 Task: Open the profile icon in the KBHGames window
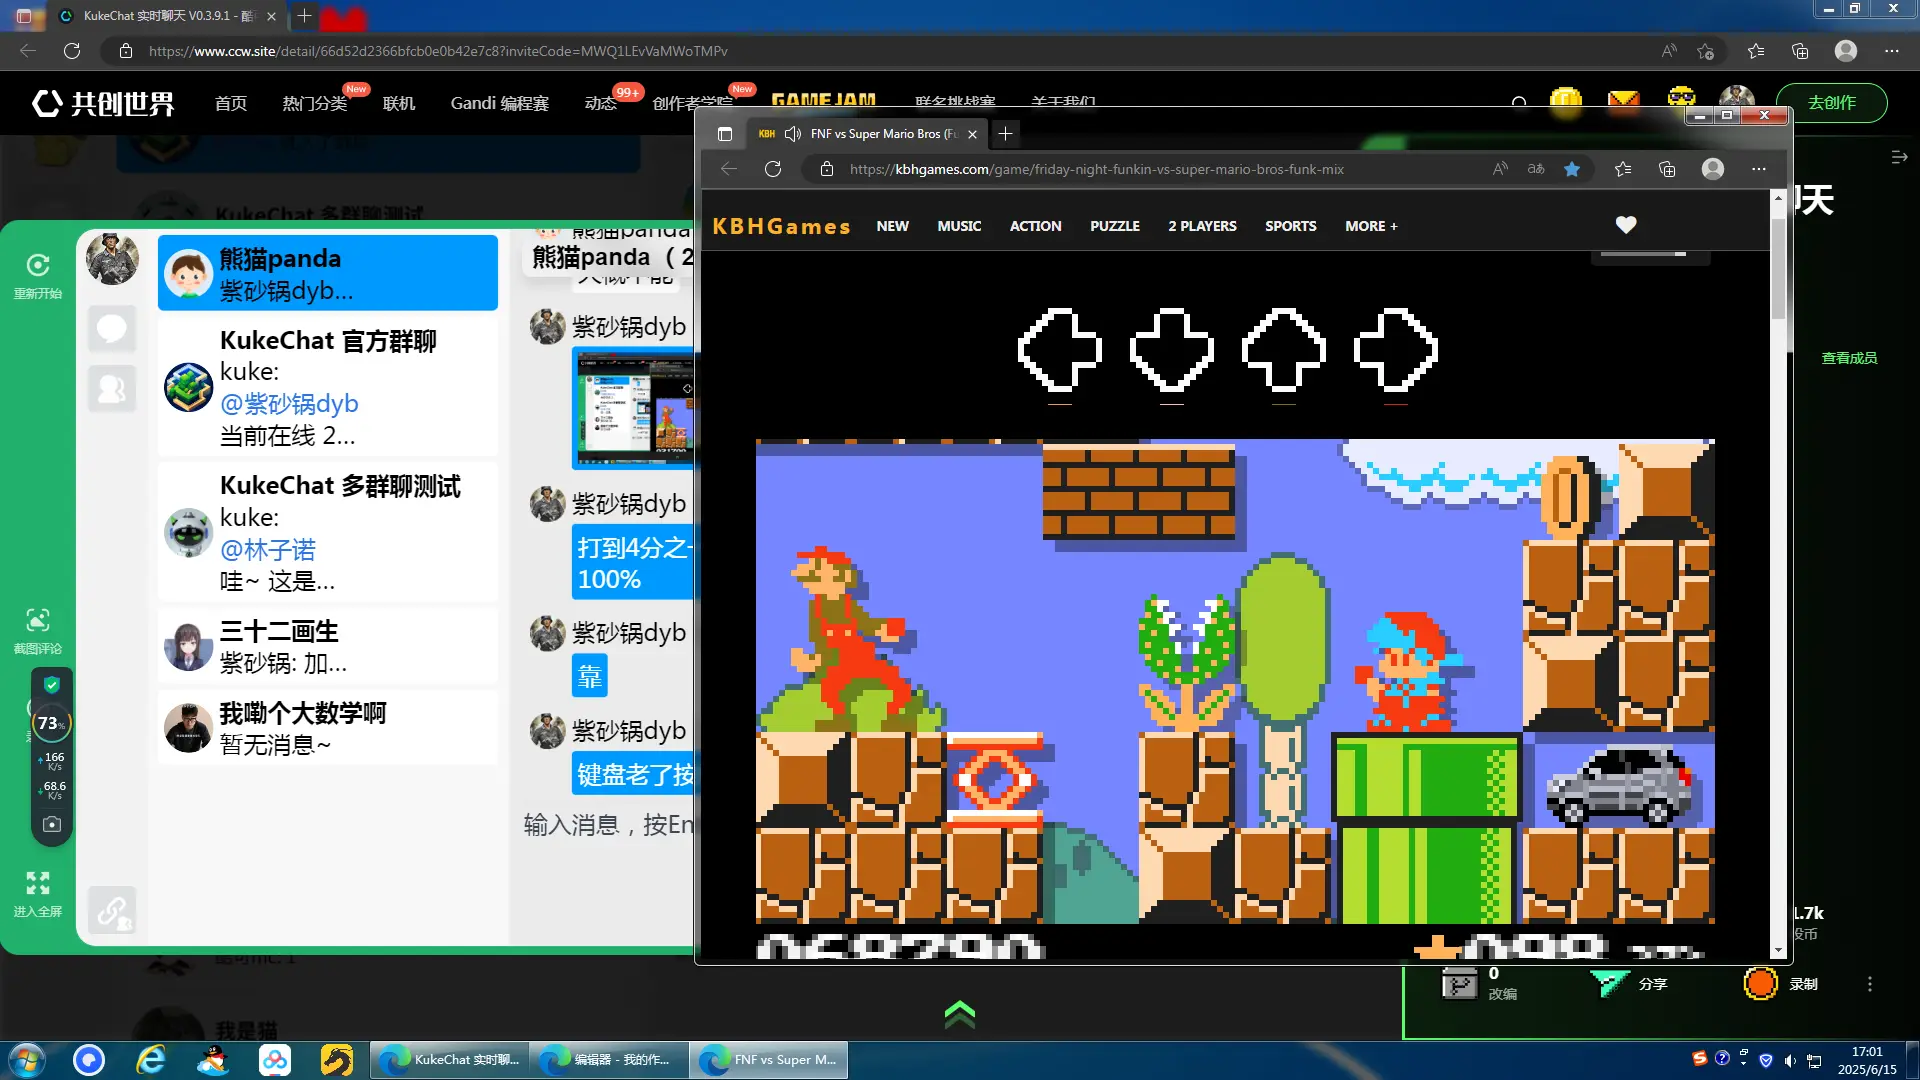click(x=1713, y=169)
